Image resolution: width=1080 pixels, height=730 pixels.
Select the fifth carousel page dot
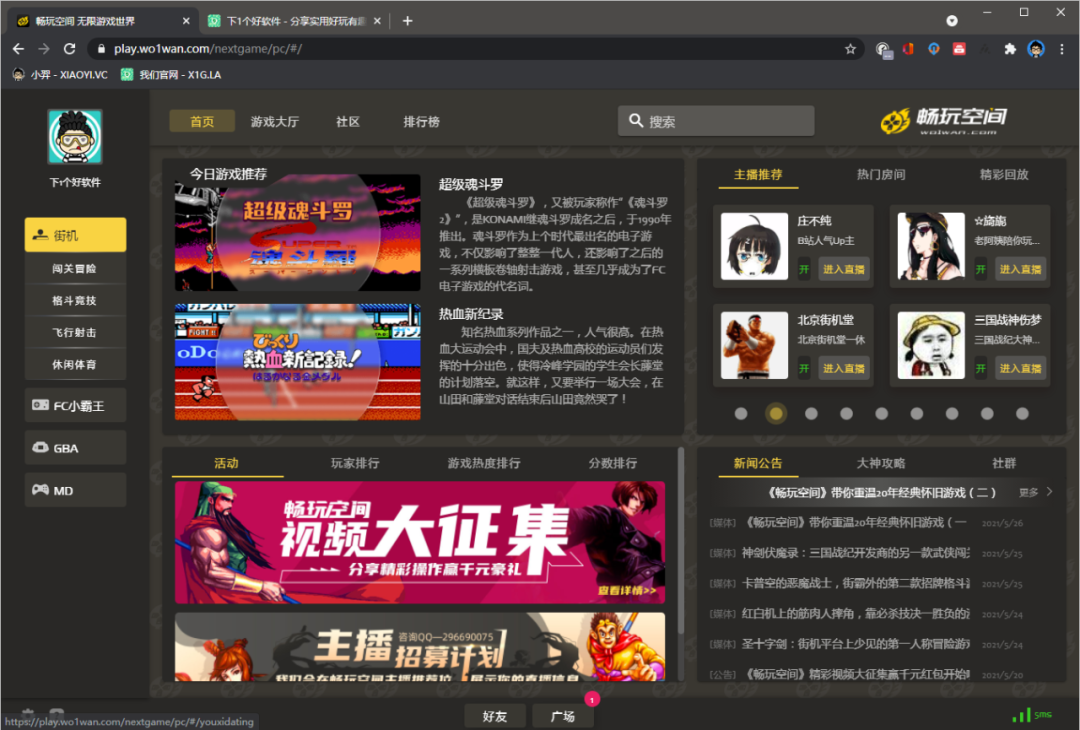882,413
